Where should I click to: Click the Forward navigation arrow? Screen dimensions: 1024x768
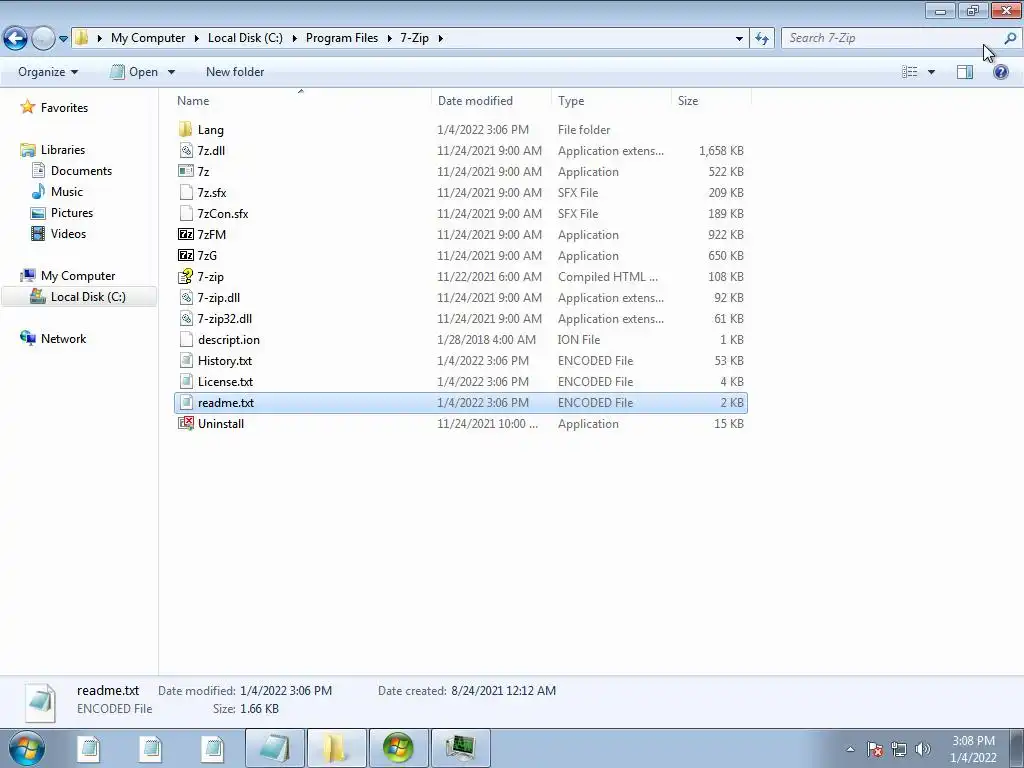coord(43,38)
